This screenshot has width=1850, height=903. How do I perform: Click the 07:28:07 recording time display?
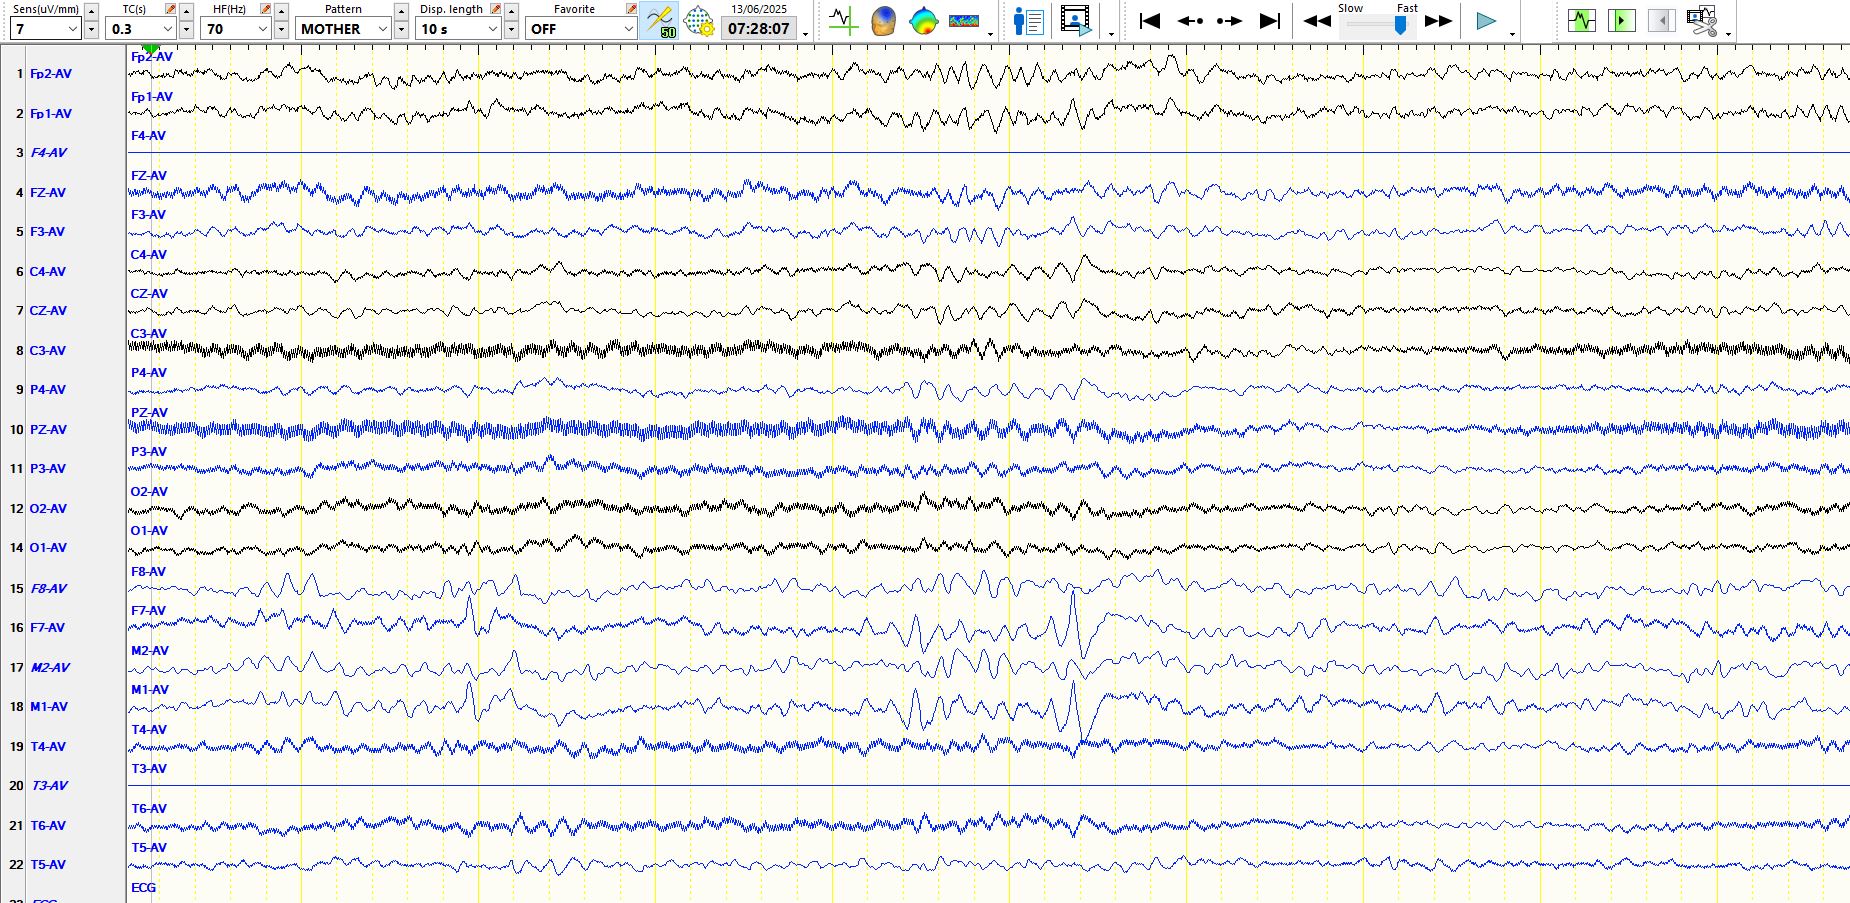point(759,29)
